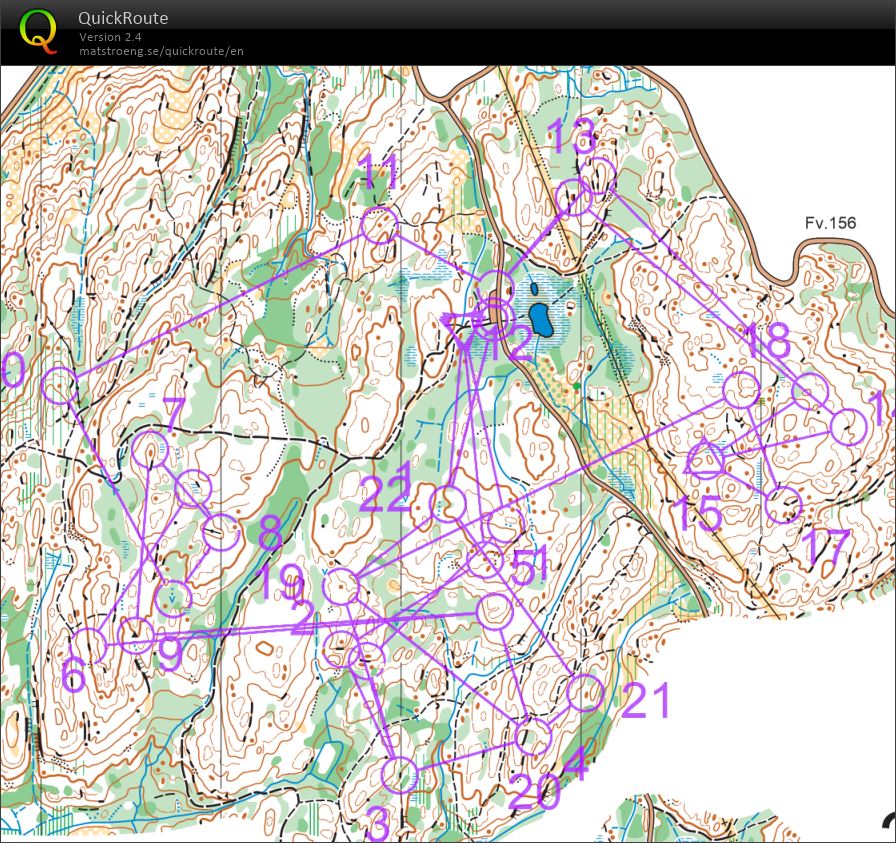
Task: Click control circle 6 at left edge
Action: tap(90, 646)
